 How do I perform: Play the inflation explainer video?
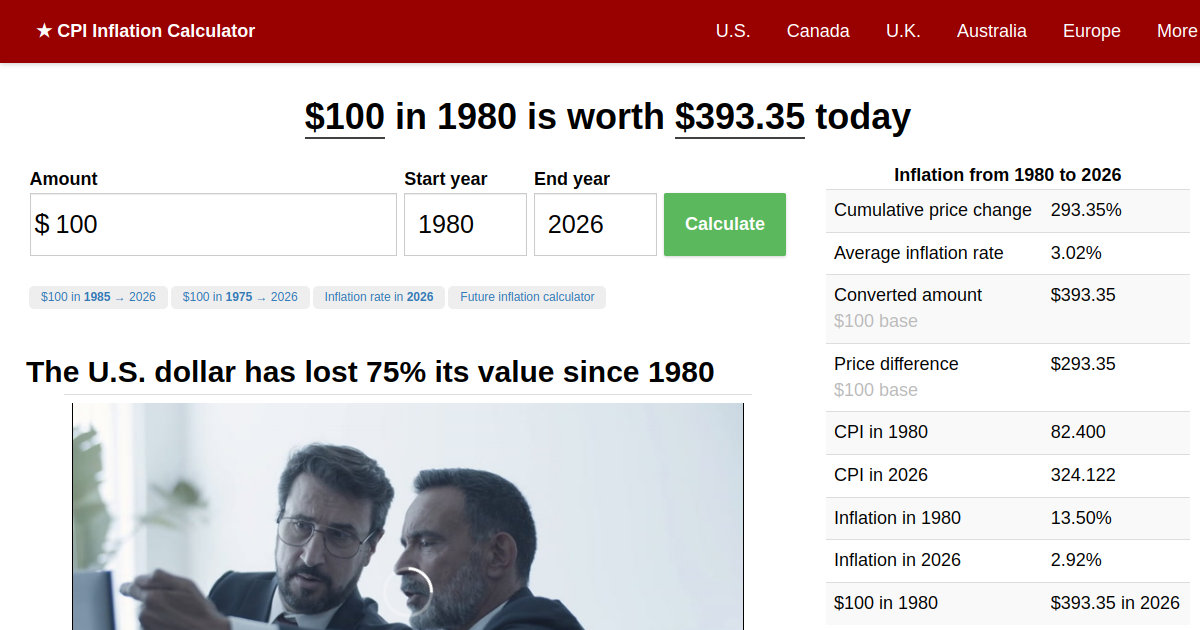coord(407,590)
